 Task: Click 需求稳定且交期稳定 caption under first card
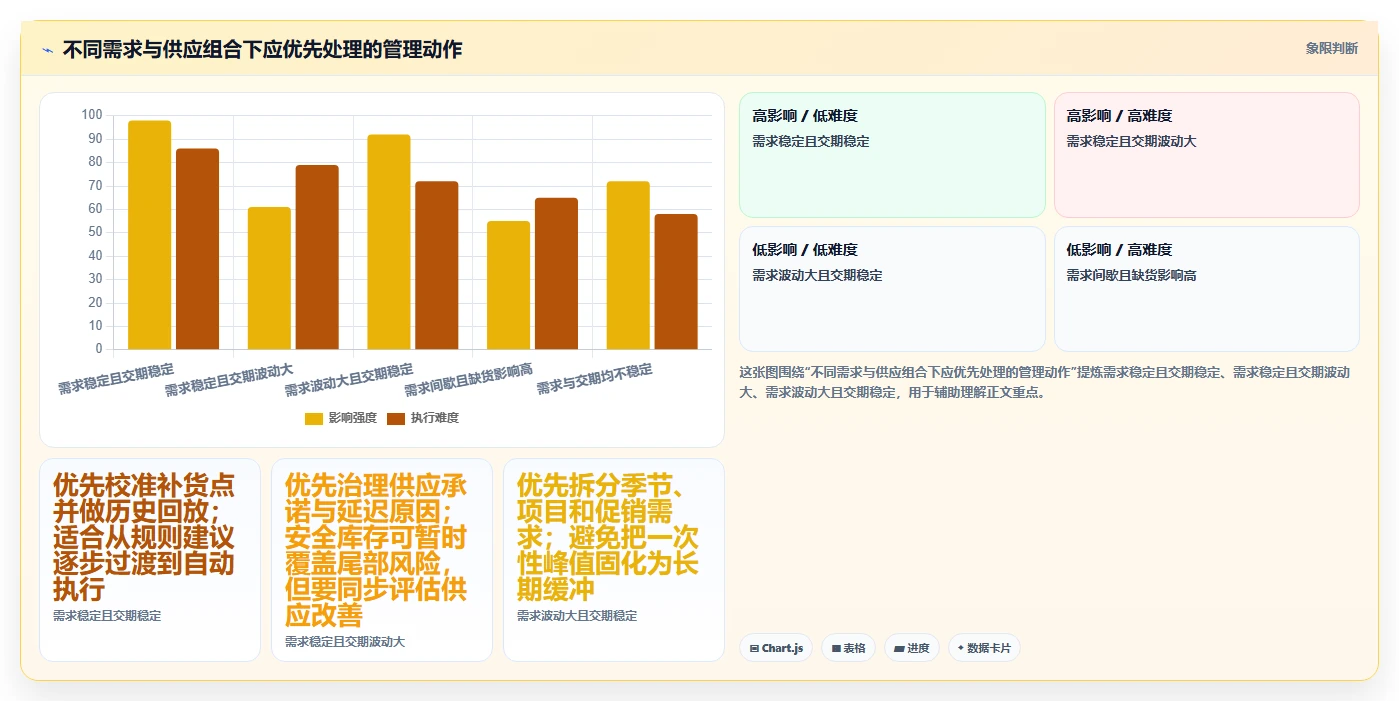pyautogui.click(x=107, y=616)
